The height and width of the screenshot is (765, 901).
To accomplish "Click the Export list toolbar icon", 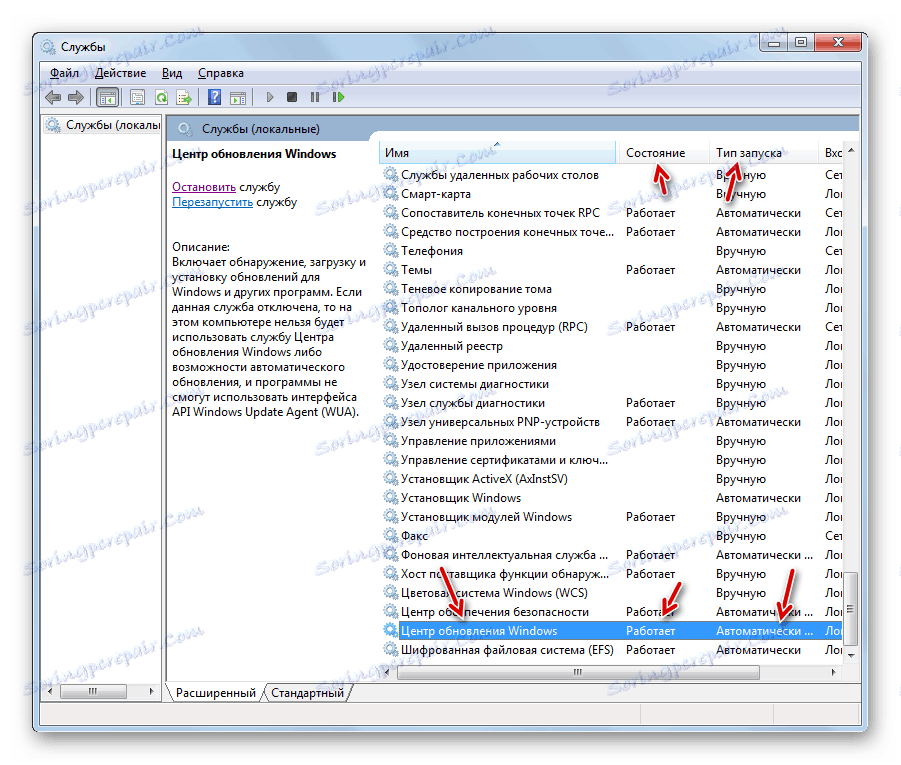I will 184,98.
